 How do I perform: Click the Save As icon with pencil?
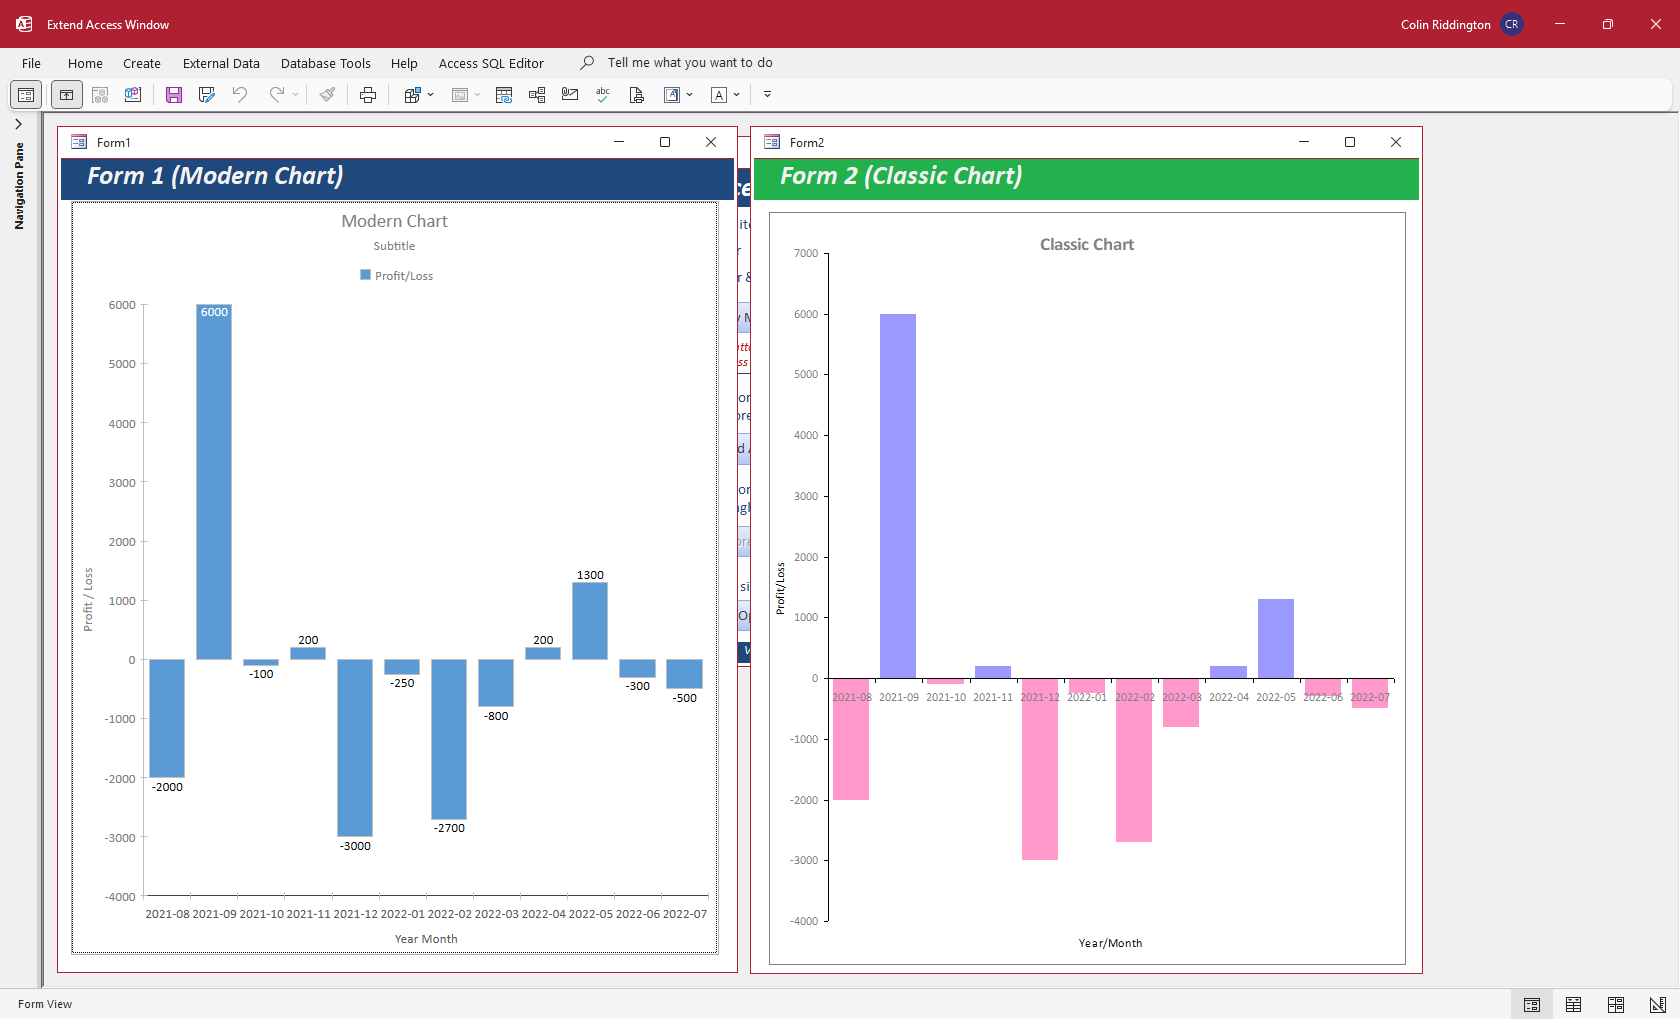click(207, 95)
